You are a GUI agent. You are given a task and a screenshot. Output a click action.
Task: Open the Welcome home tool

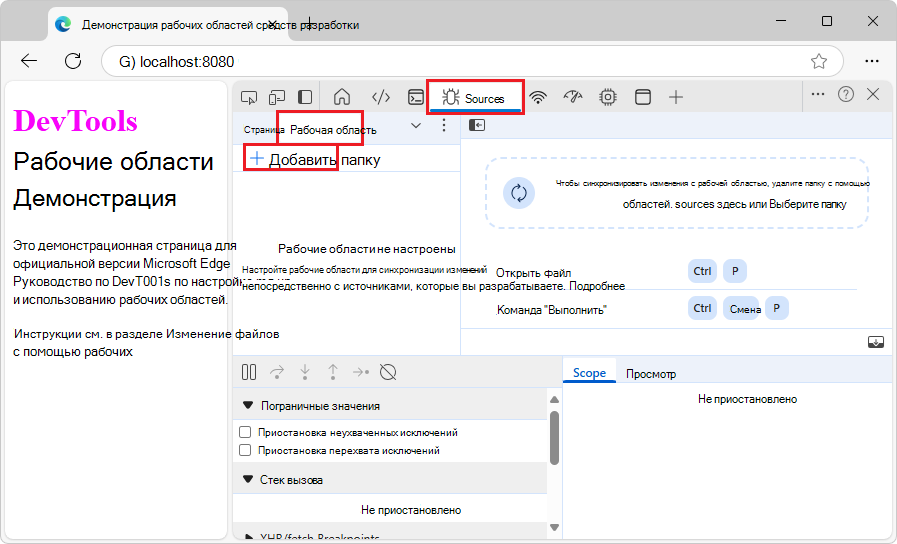pyautogui.click(x=342, y=97)
